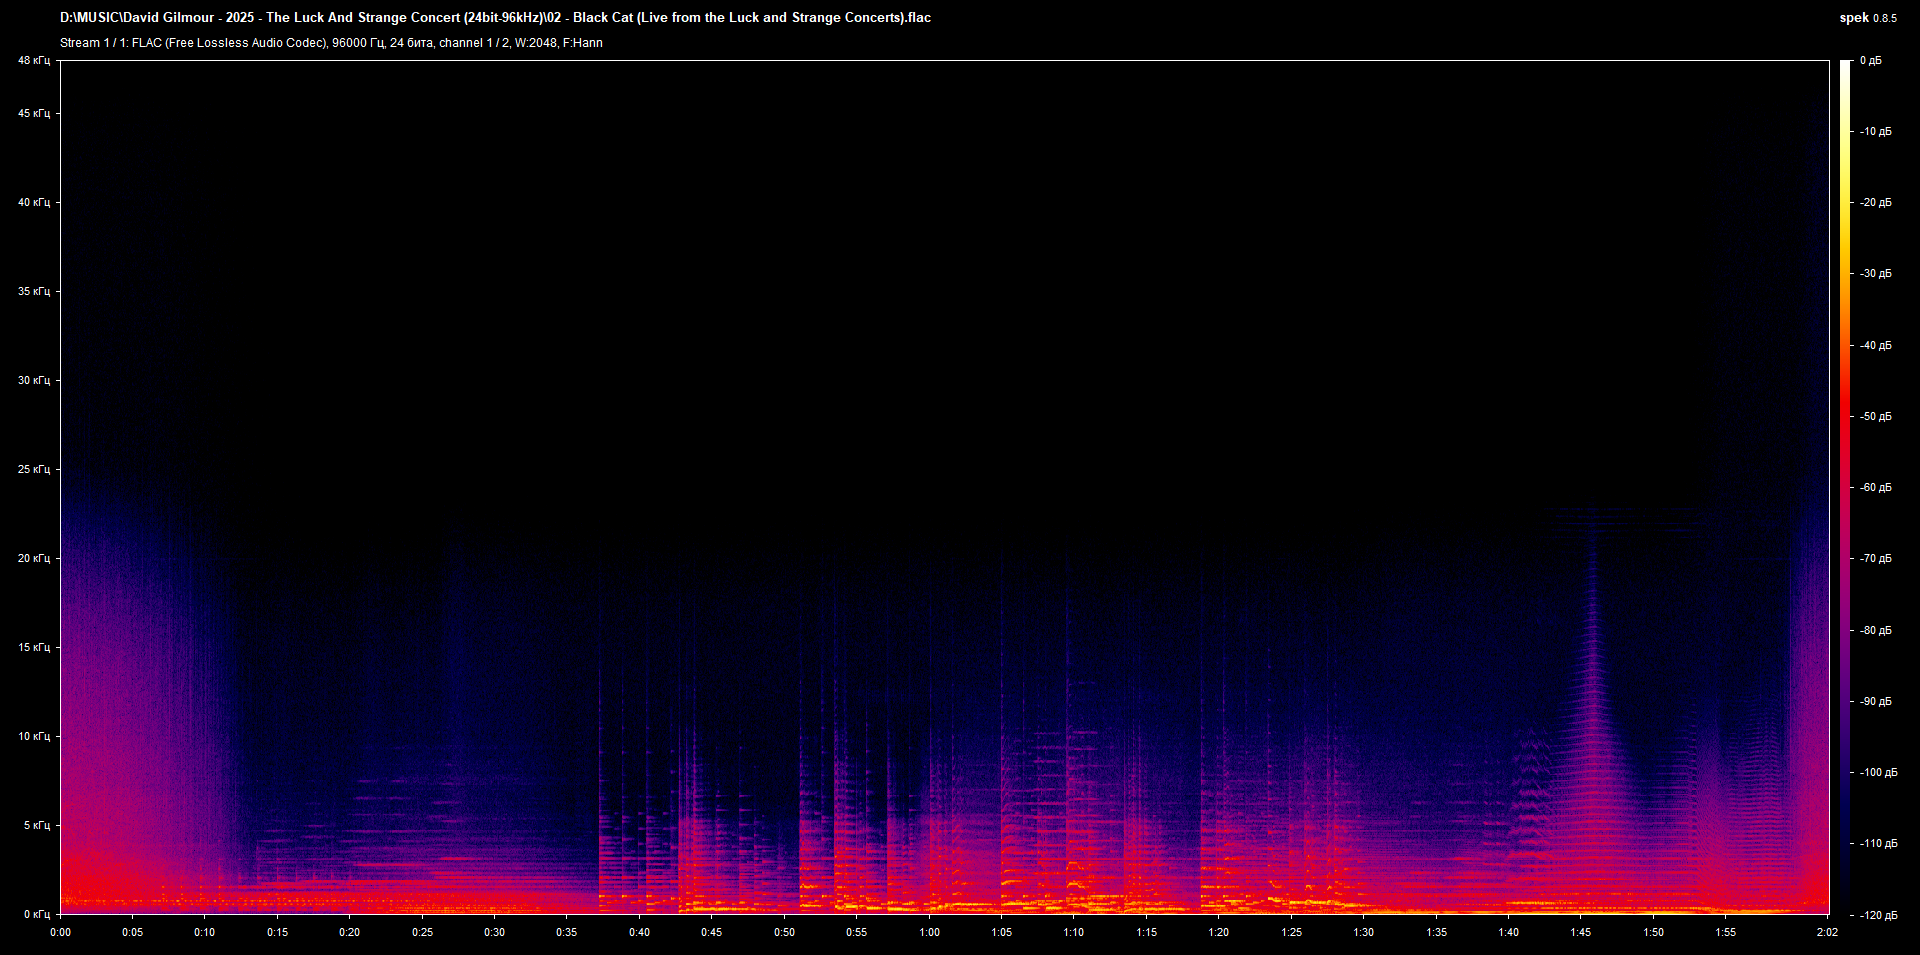Click the 5 кГц frequency axis label
Image resolution: width=1920 pixels, height=955 pixels.
tap(36, 826)
